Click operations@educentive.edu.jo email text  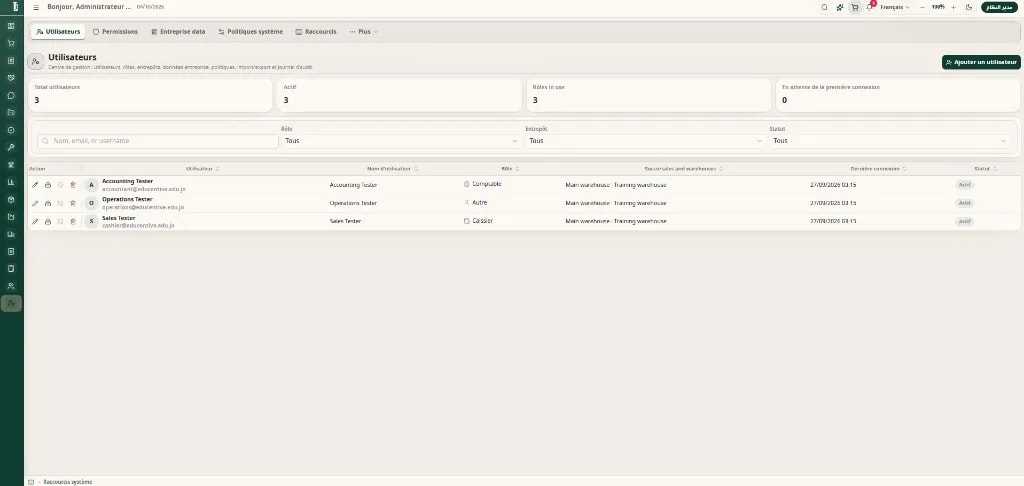[143, 207]
